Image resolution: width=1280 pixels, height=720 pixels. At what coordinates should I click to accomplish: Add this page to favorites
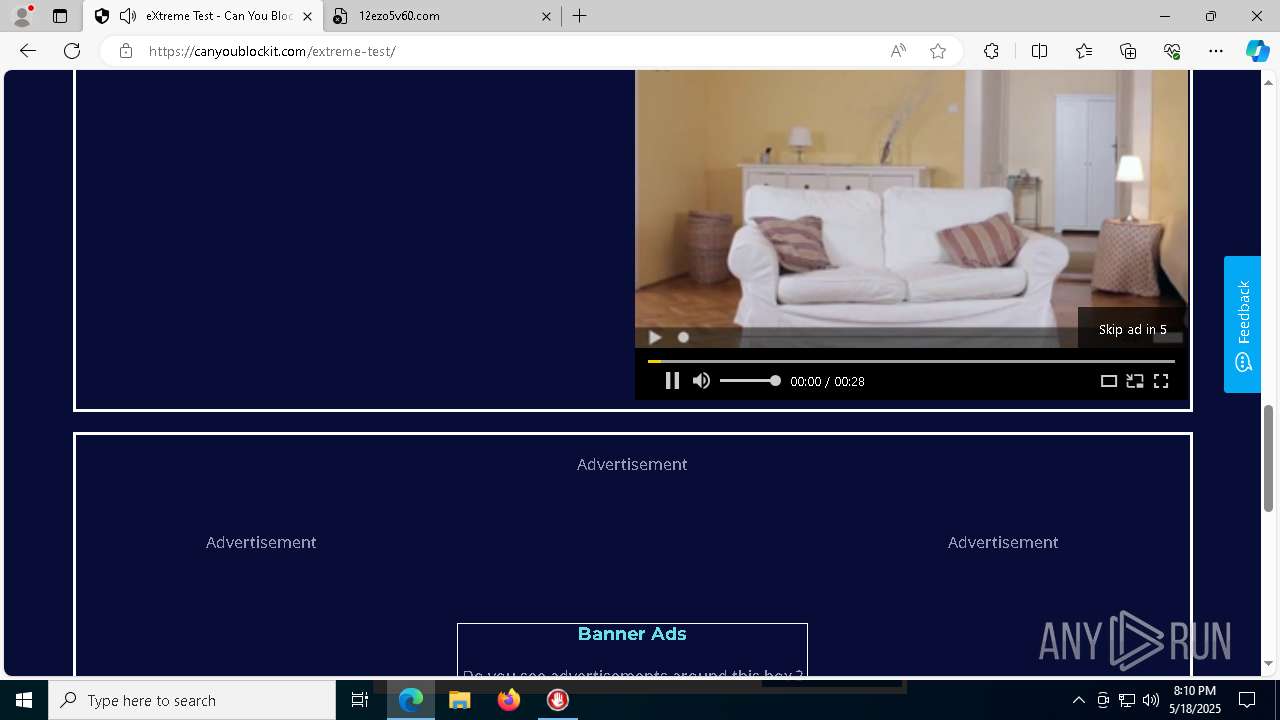[938, 51]
